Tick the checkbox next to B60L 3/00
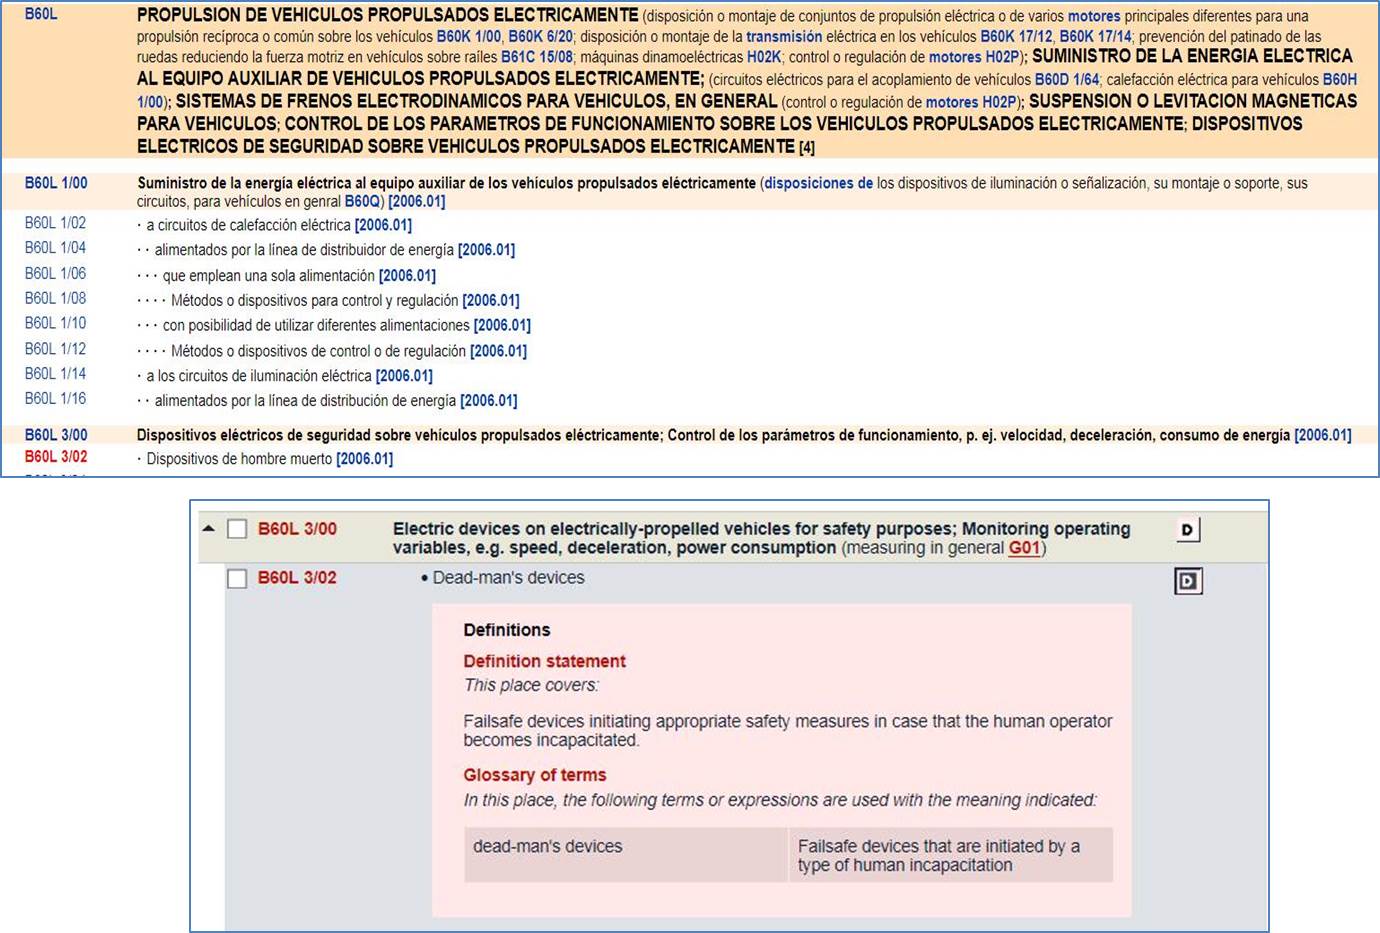This screenshot has width=1380, height=933. (237, 529)
